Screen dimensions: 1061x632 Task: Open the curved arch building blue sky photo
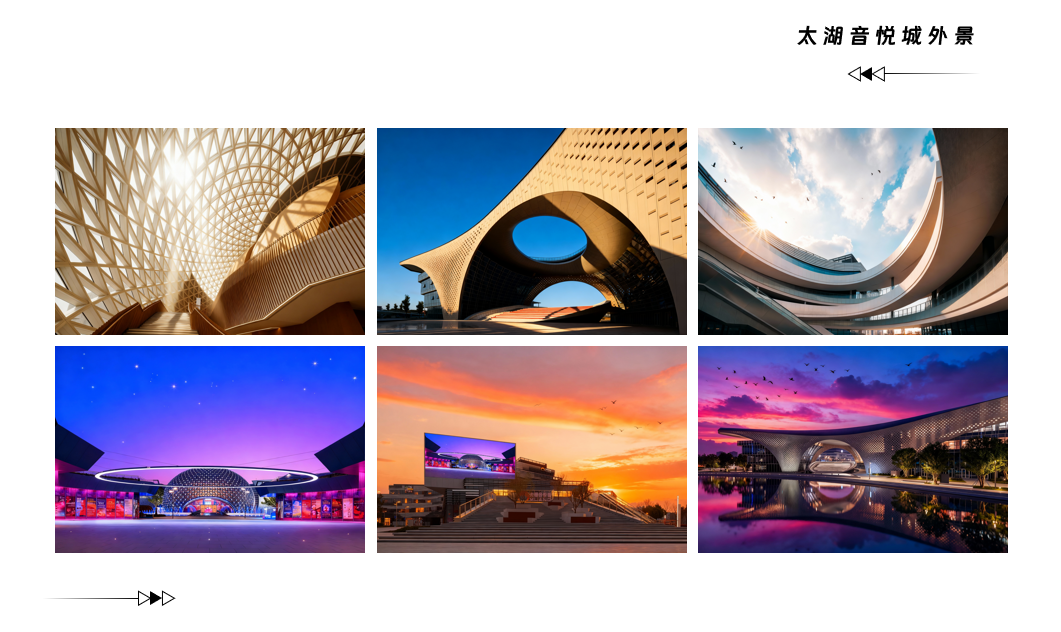(532, 231)
